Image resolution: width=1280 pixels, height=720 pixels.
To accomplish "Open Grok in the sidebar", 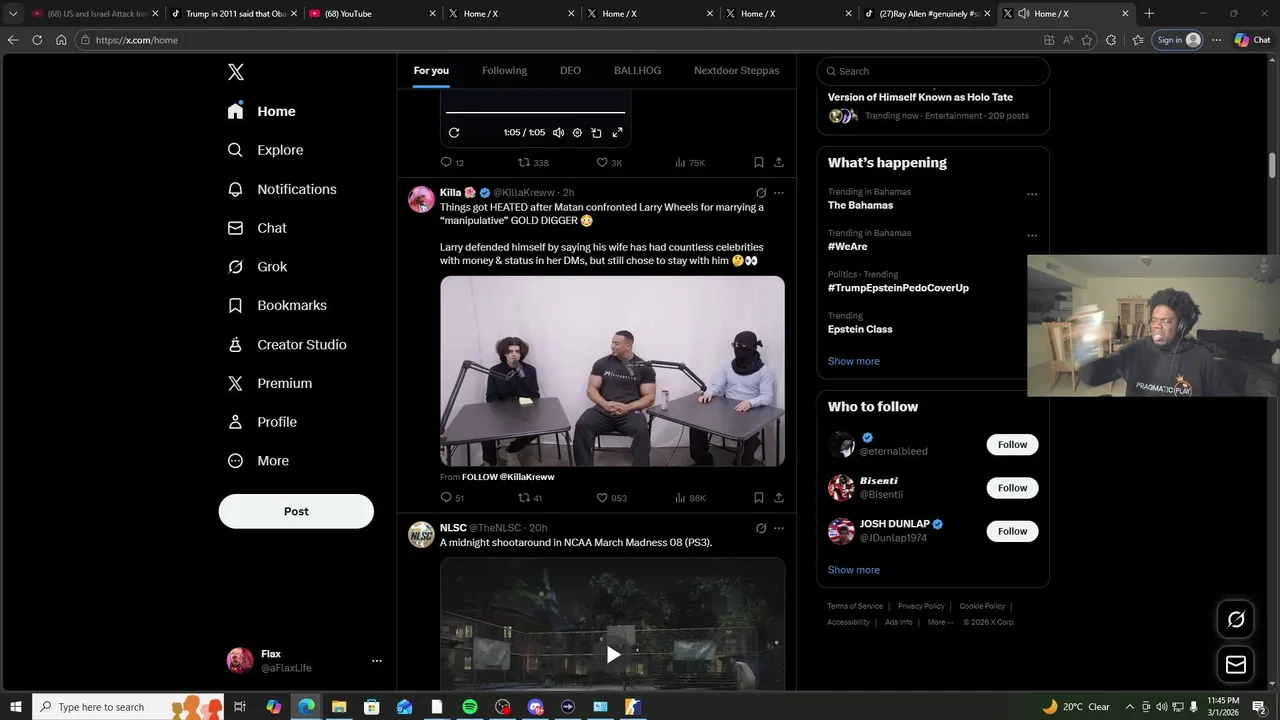I will [257, 267].
